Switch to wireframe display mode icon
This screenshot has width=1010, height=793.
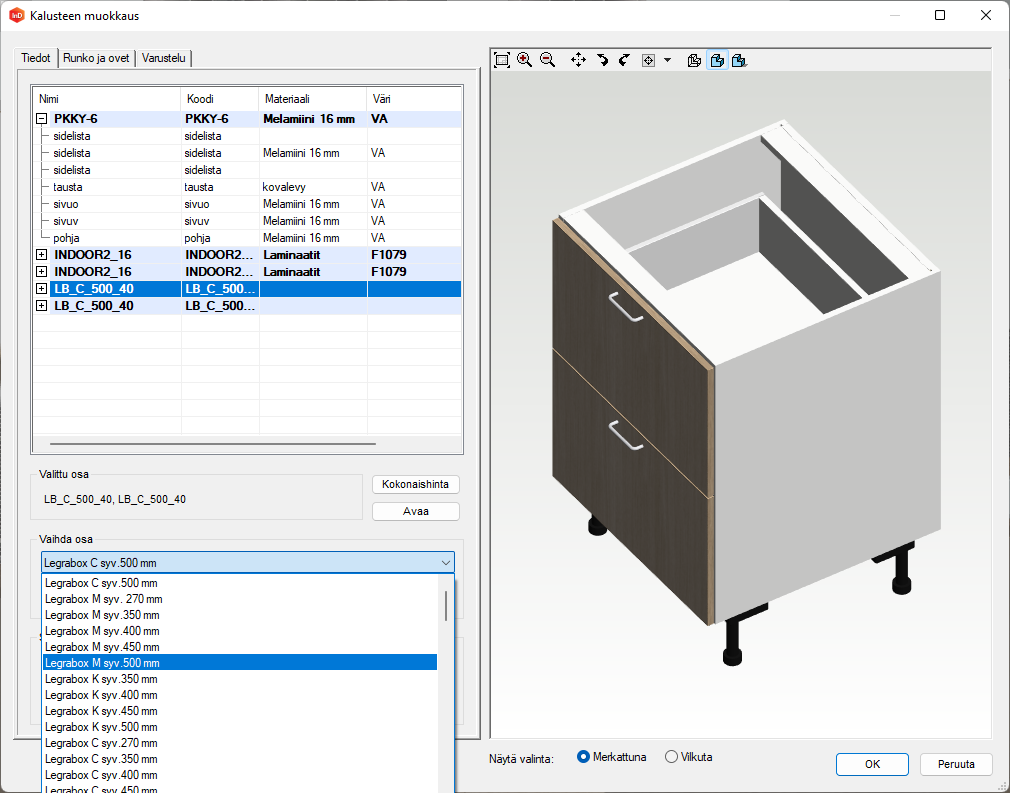coord(695,60)
